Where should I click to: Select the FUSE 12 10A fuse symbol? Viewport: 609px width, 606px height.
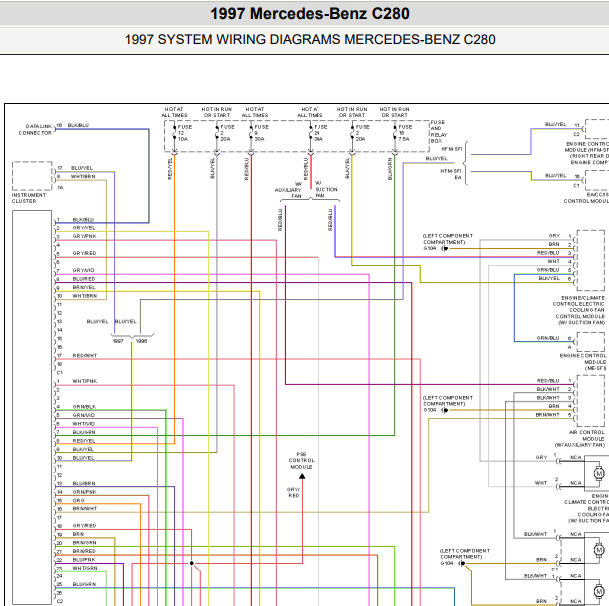click(x=174, y=134)
